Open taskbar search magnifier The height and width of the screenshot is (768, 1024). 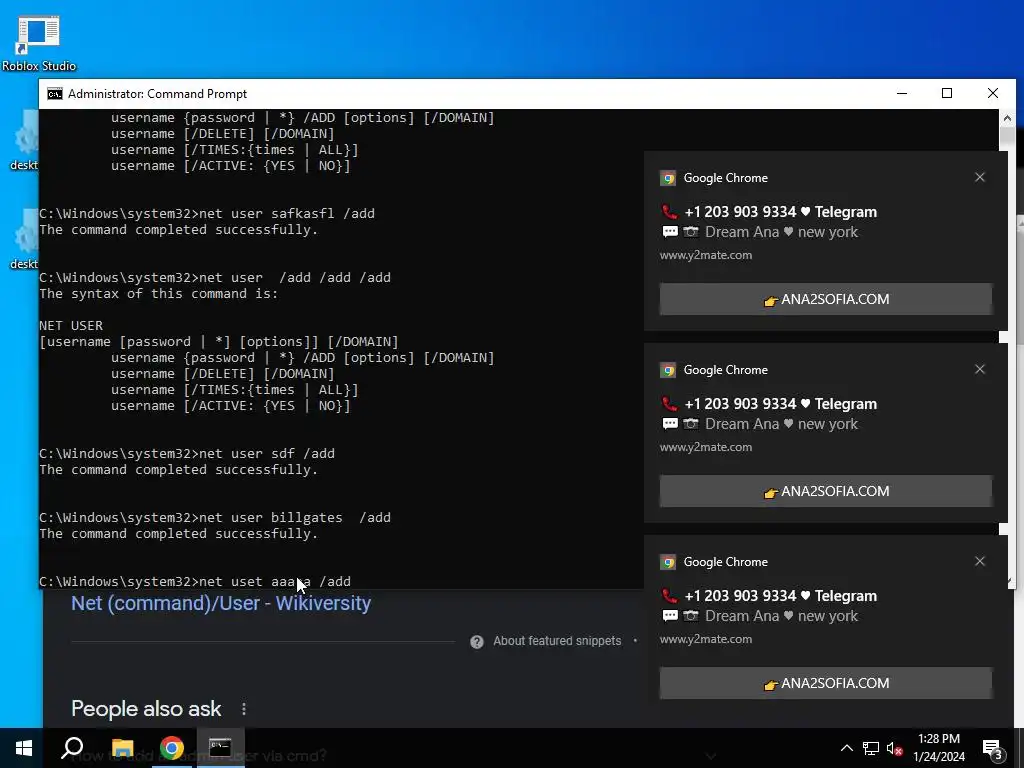click(72, 748)
